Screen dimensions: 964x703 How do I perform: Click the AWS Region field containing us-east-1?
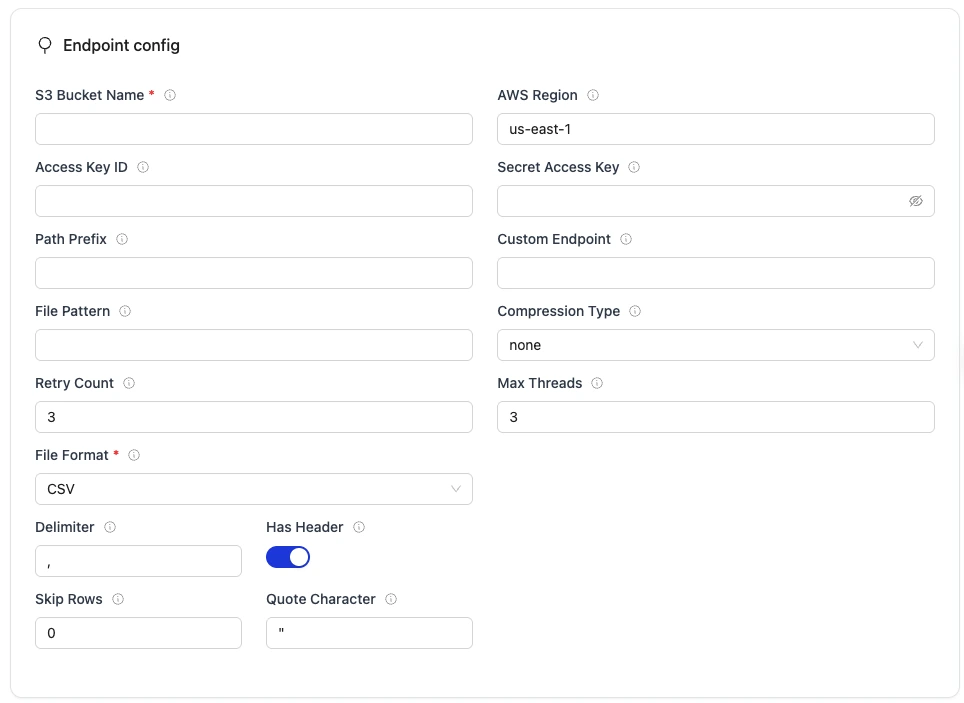pyautogui.click(x=715, y=129)
